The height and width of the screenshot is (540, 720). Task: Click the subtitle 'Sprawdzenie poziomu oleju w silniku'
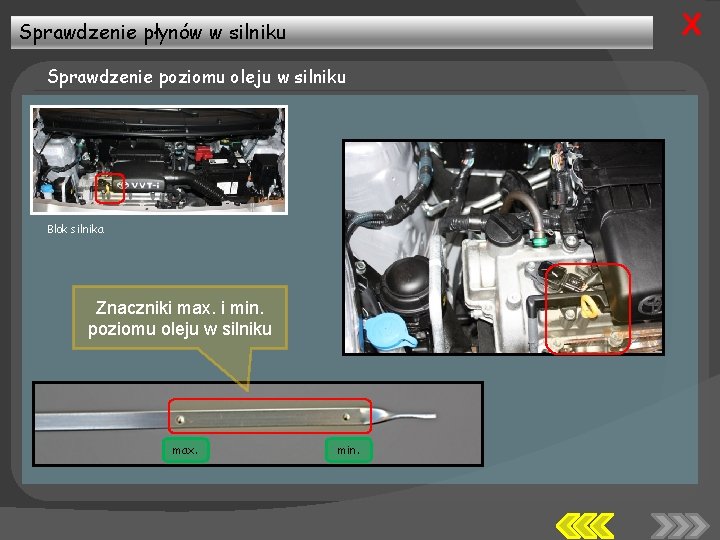[197, 77]
